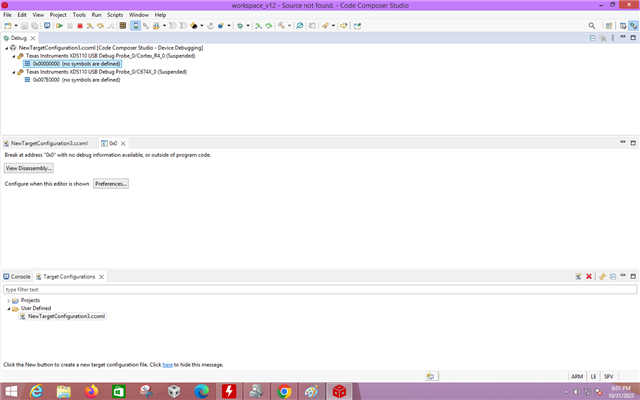
Task: Collapse the User Defined folder
Action: coord(9,309)
